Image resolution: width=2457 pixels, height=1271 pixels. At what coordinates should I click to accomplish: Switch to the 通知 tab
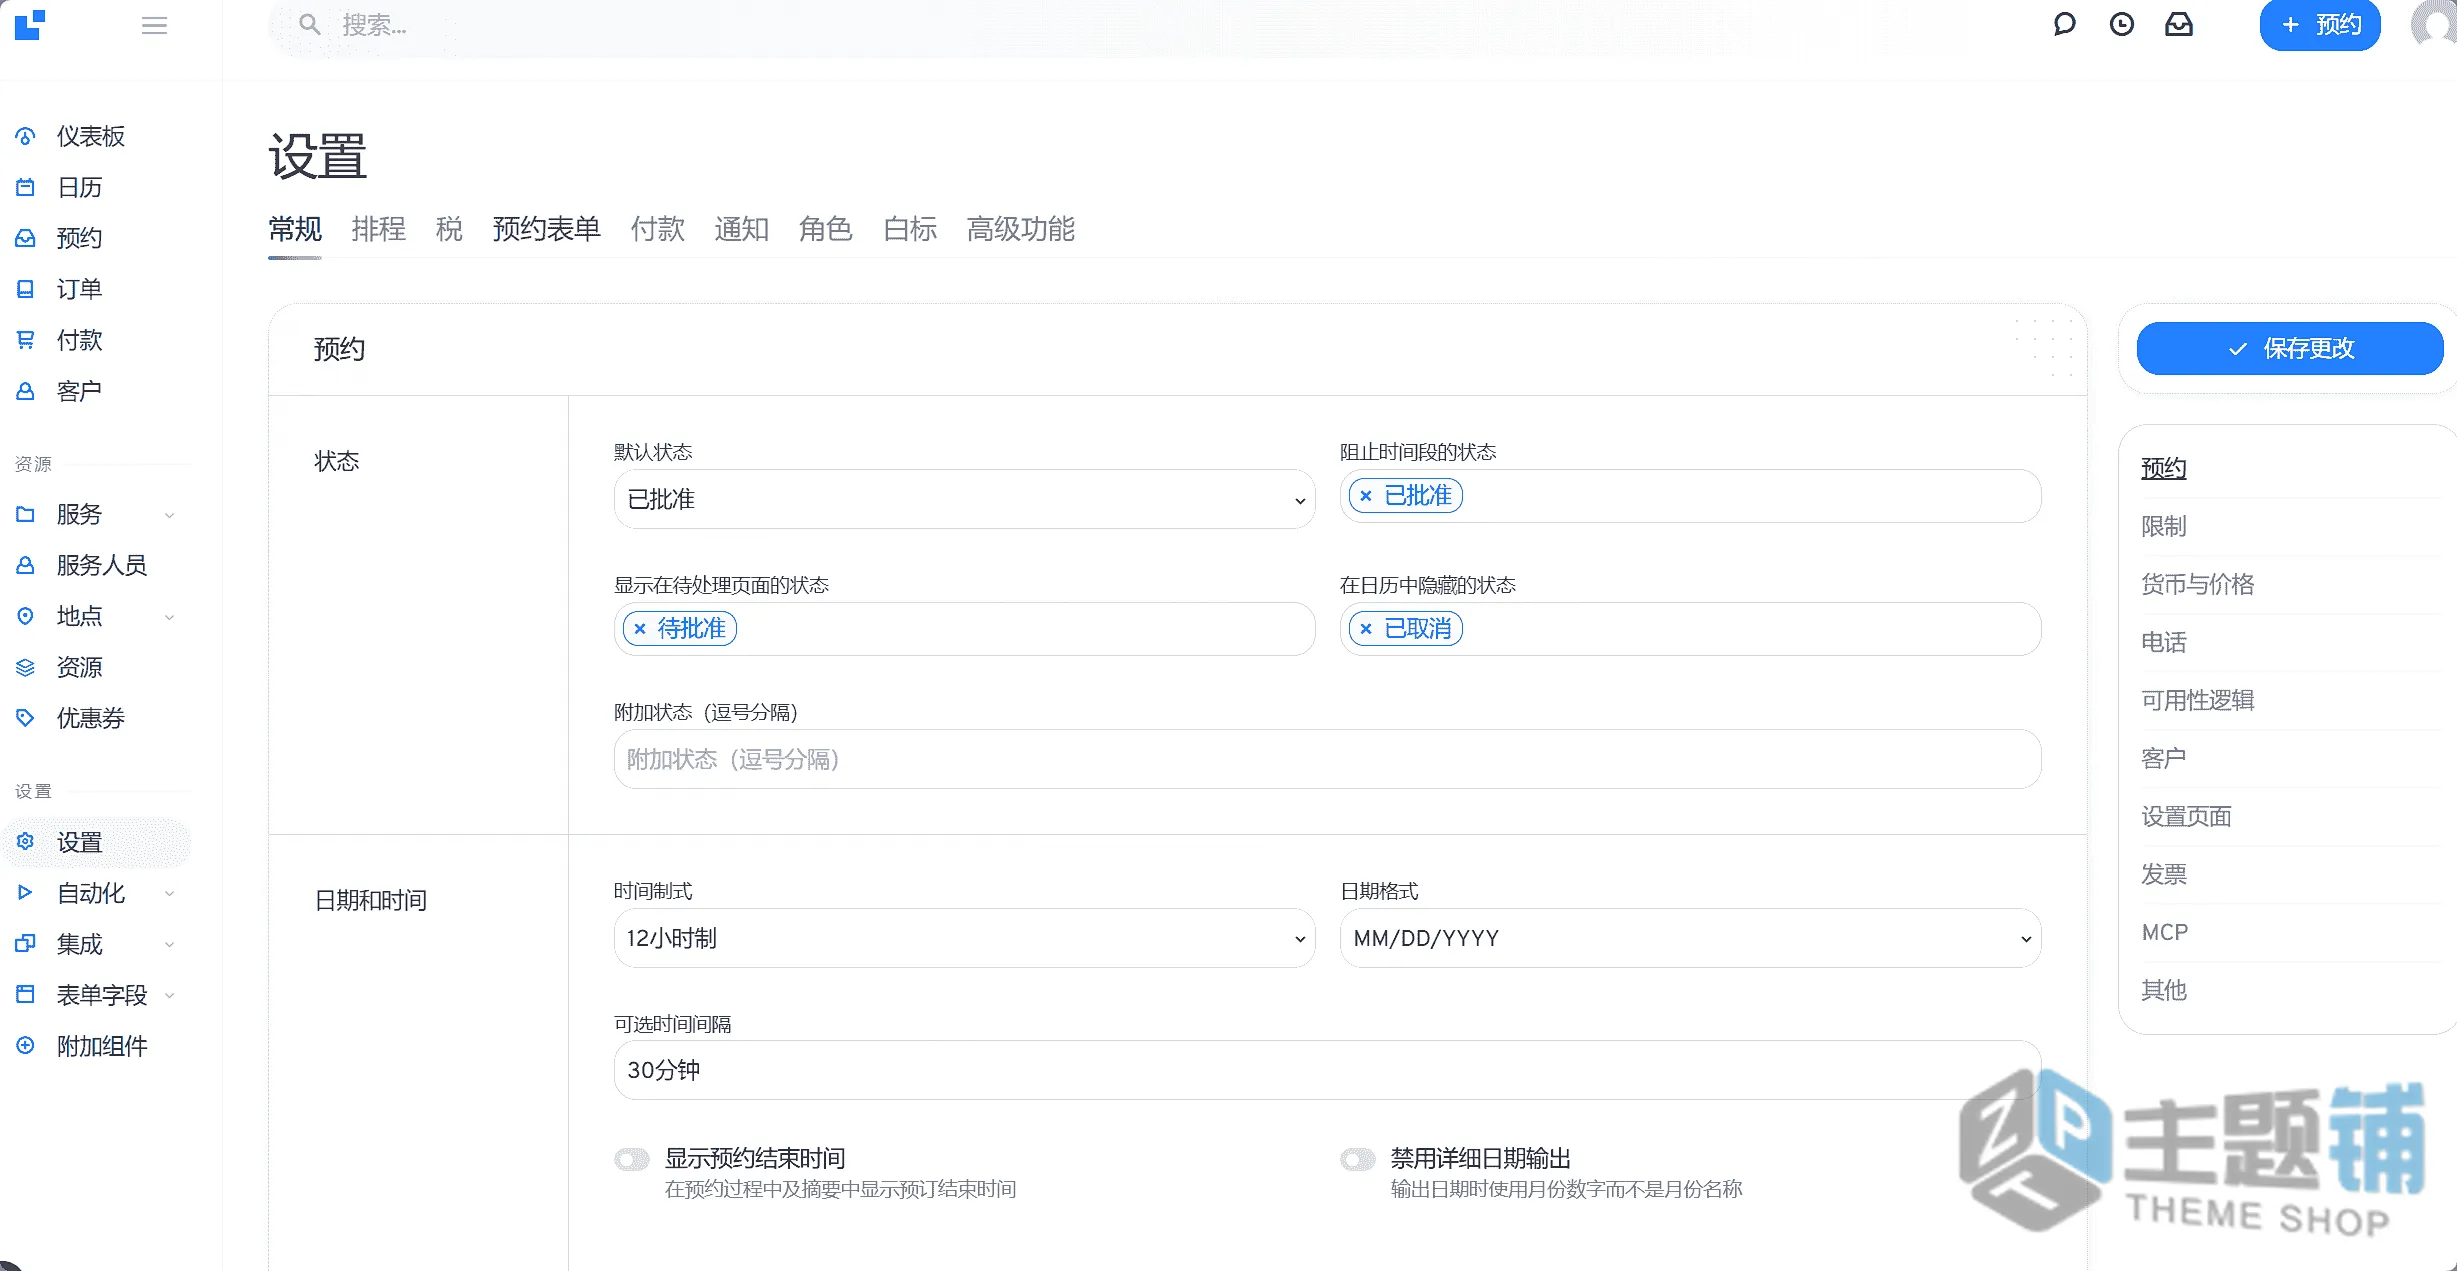point(741,229)
